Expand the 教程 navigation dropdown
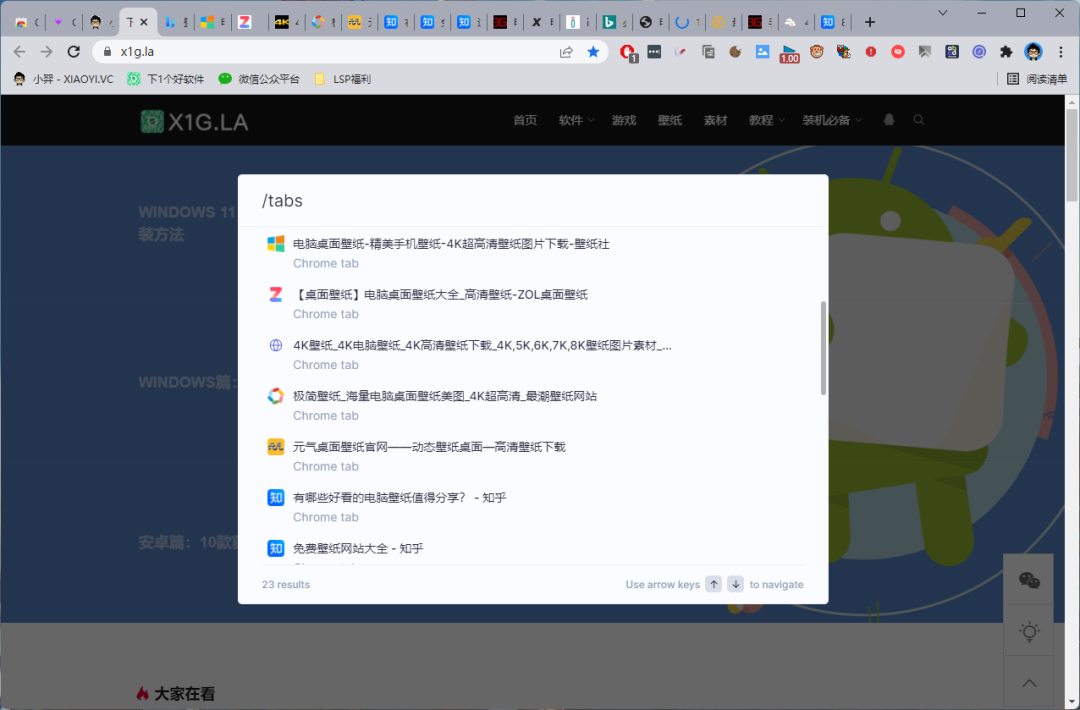 coord(766,120)
